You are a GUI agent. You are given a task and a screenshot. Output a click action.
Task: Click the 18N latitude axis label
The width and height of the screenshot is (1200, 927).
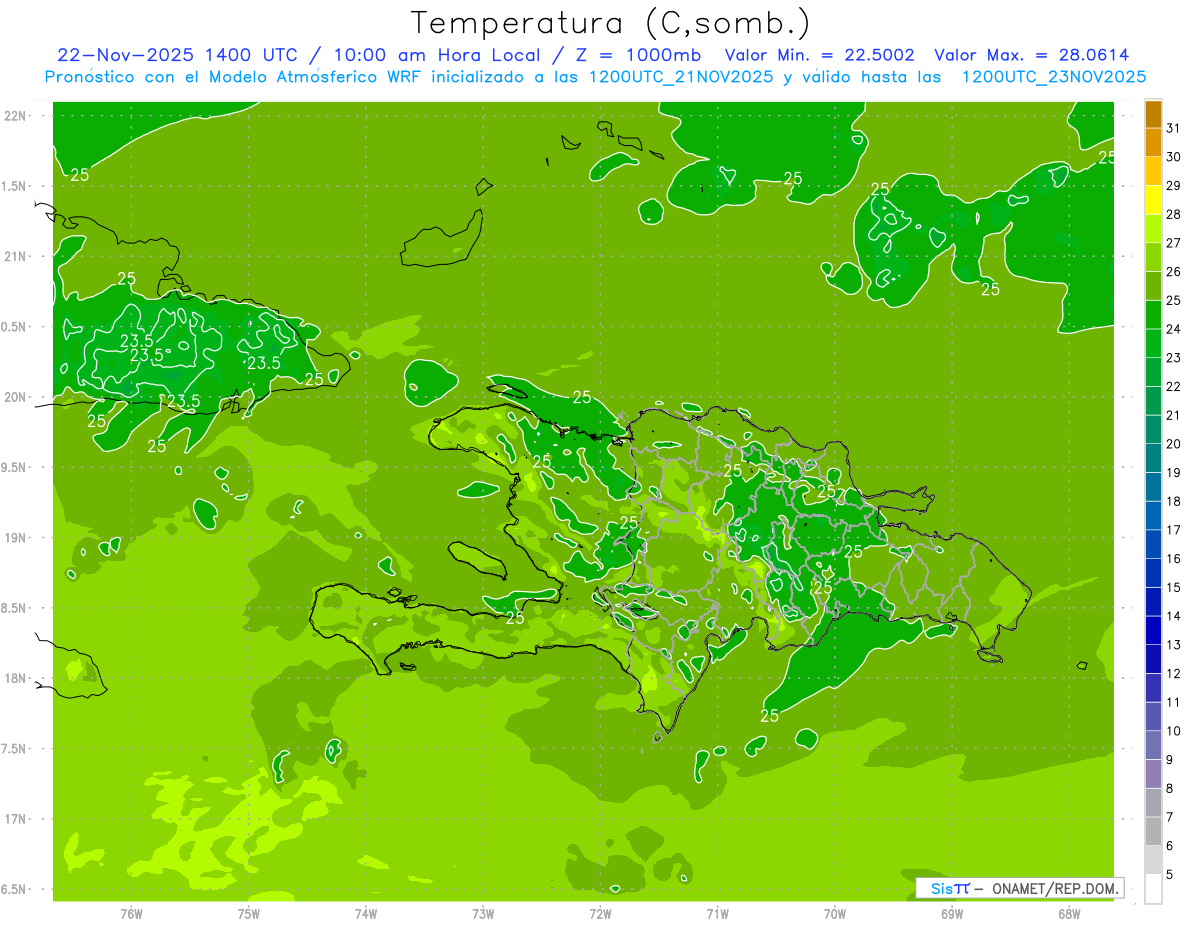click(17, 679)
